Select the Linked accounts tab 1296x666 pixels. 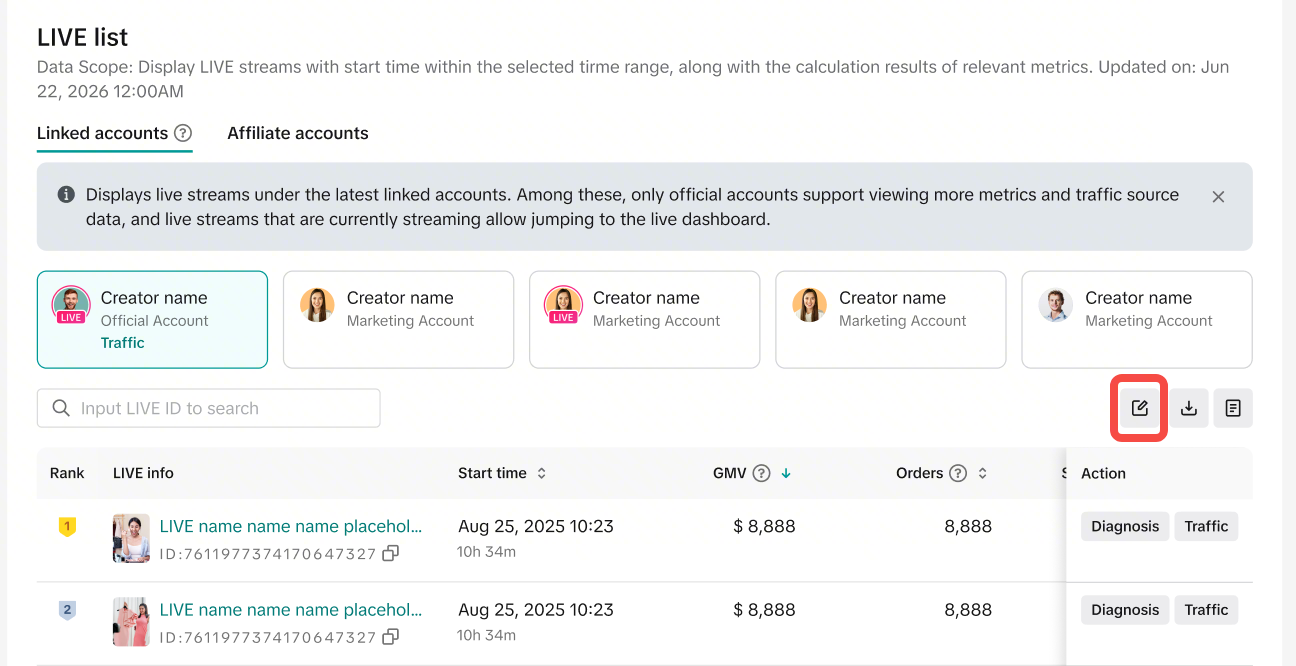click(102, 133)
